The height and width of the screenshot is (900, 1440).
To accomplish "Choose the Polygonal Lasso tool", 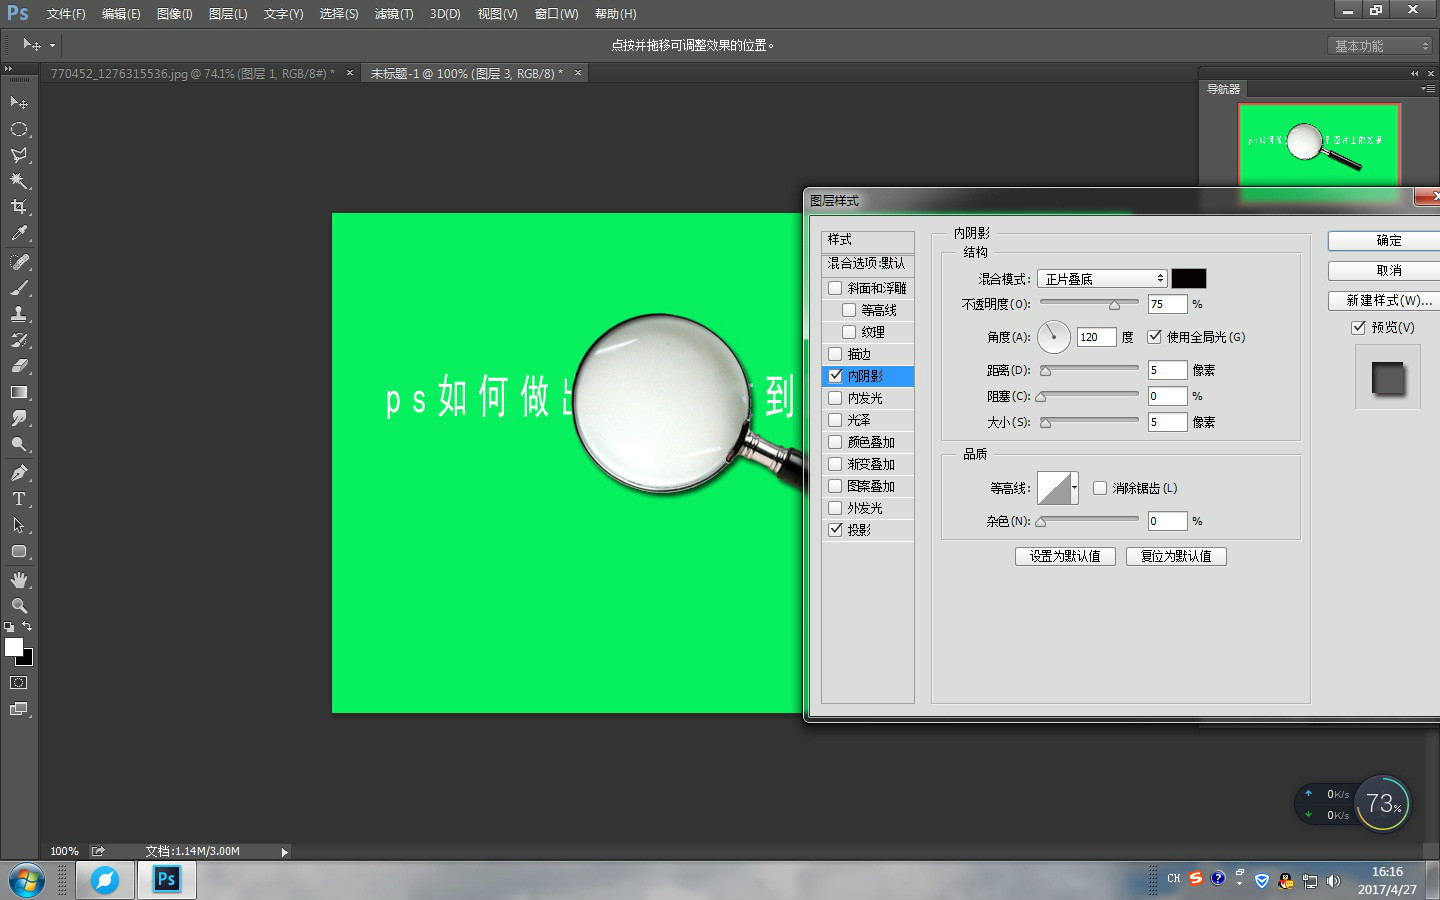I will (x=19, y=155).
